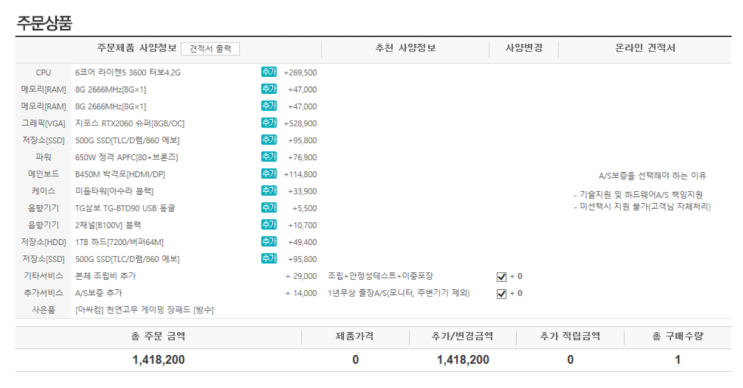Image resolution: width=743 pixels, height=388 pixels.
Task: Click the 사은품 row label
Action: coord(43,310)
